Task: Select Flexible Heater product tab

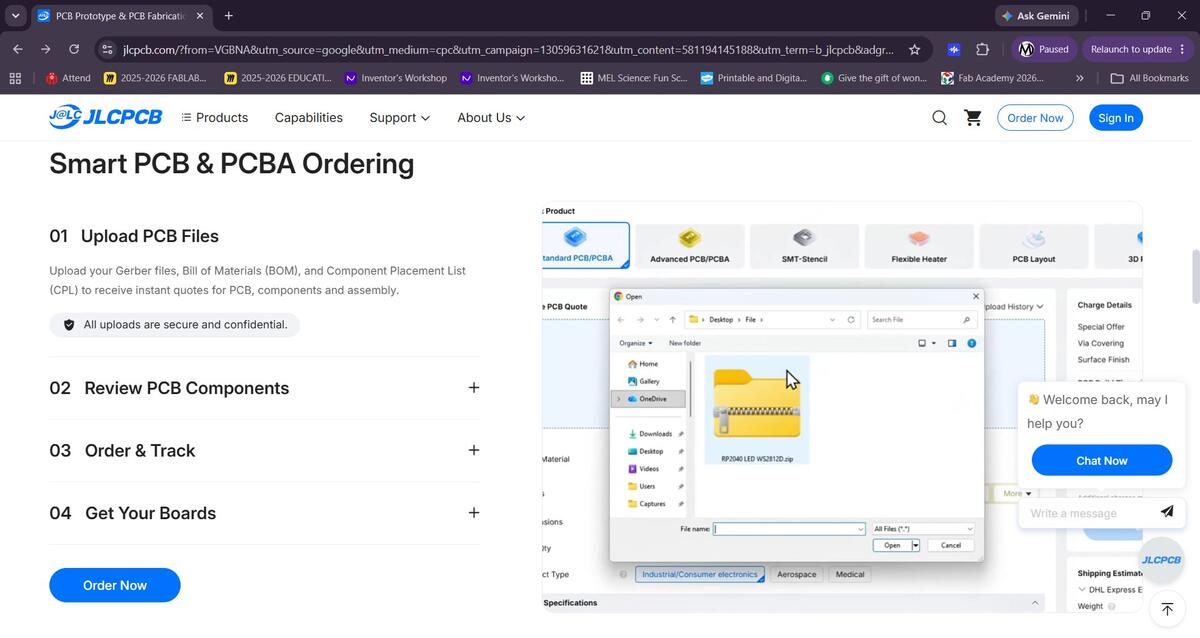Action: (x=919, y=246)
